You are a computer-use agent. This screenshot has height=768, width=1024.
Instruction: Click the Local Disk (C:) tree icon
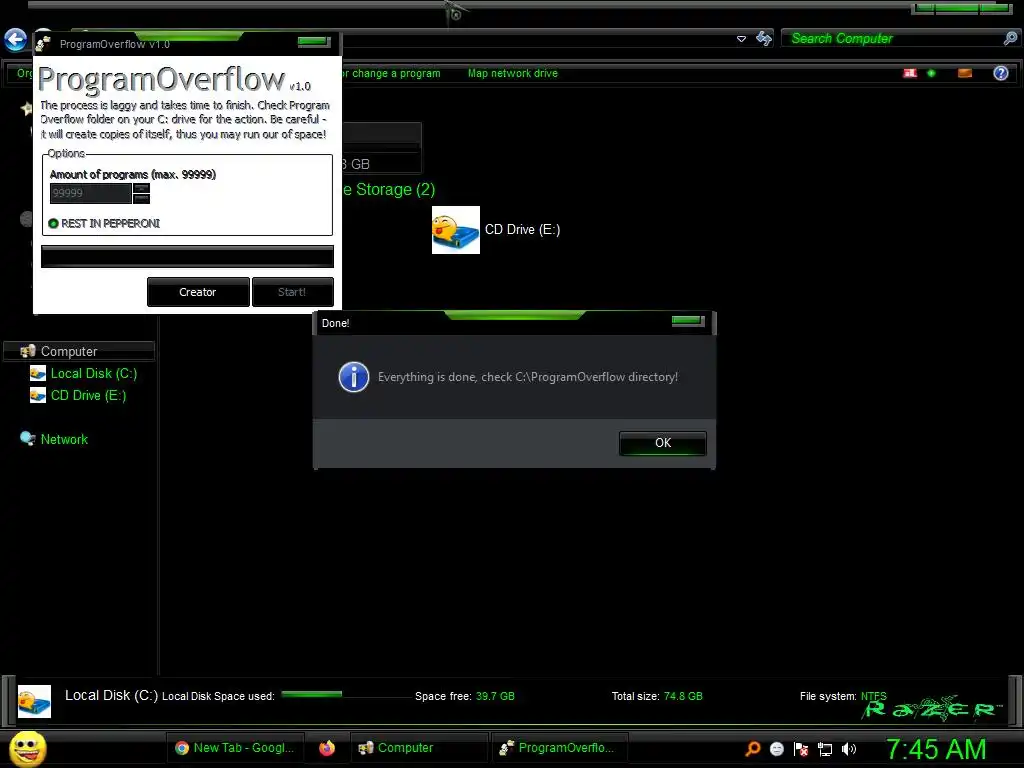[38, 374]
